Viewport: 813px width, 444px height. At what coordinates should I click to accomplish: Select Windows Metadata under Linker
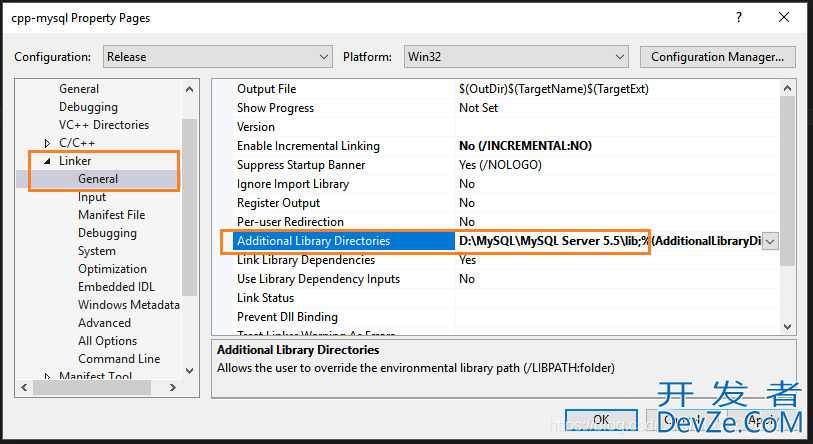click(x=129, y=305)
